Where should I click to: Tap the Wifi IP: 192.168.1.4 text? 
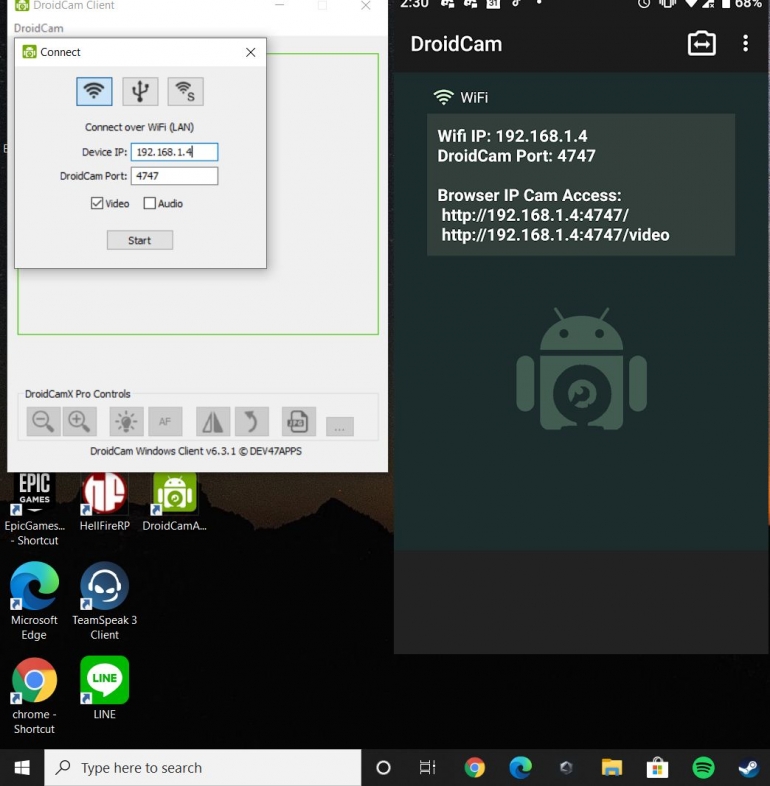[x=512, y=136]
